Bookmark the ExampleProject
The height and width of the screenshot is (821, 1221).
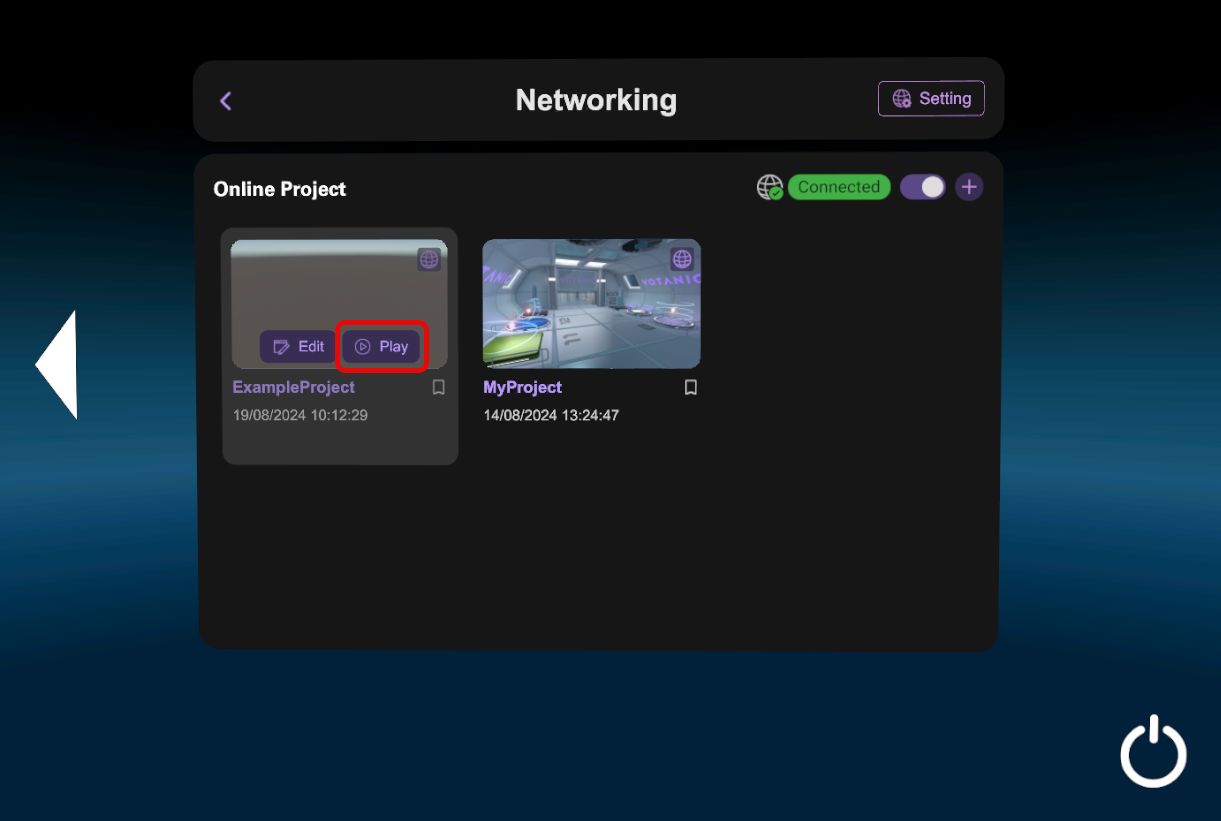click(438, 388)
